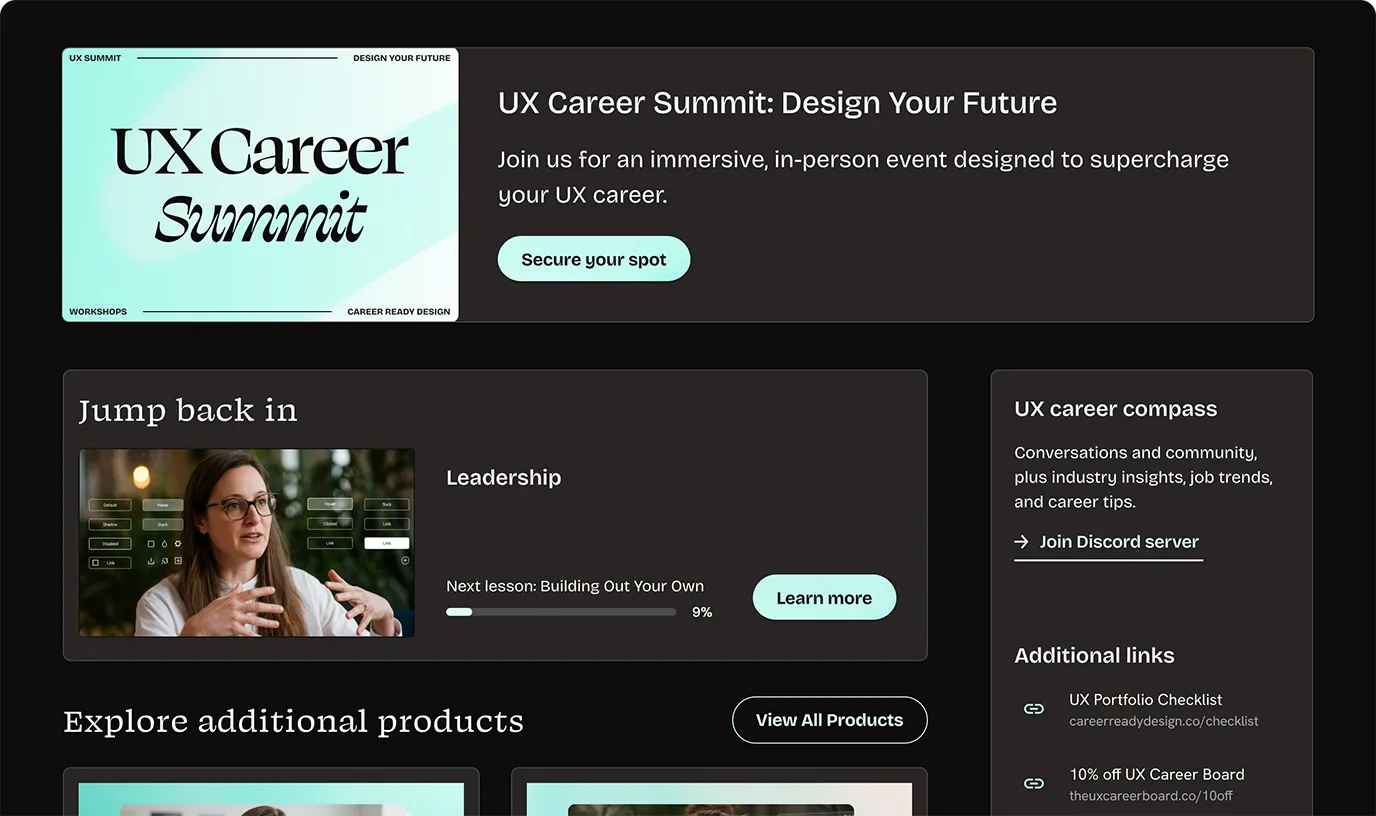Image resolution: width=1376 pixels, height=816 pixels.
Task: Select the Default state button in the video overlay
Action: 110,505
